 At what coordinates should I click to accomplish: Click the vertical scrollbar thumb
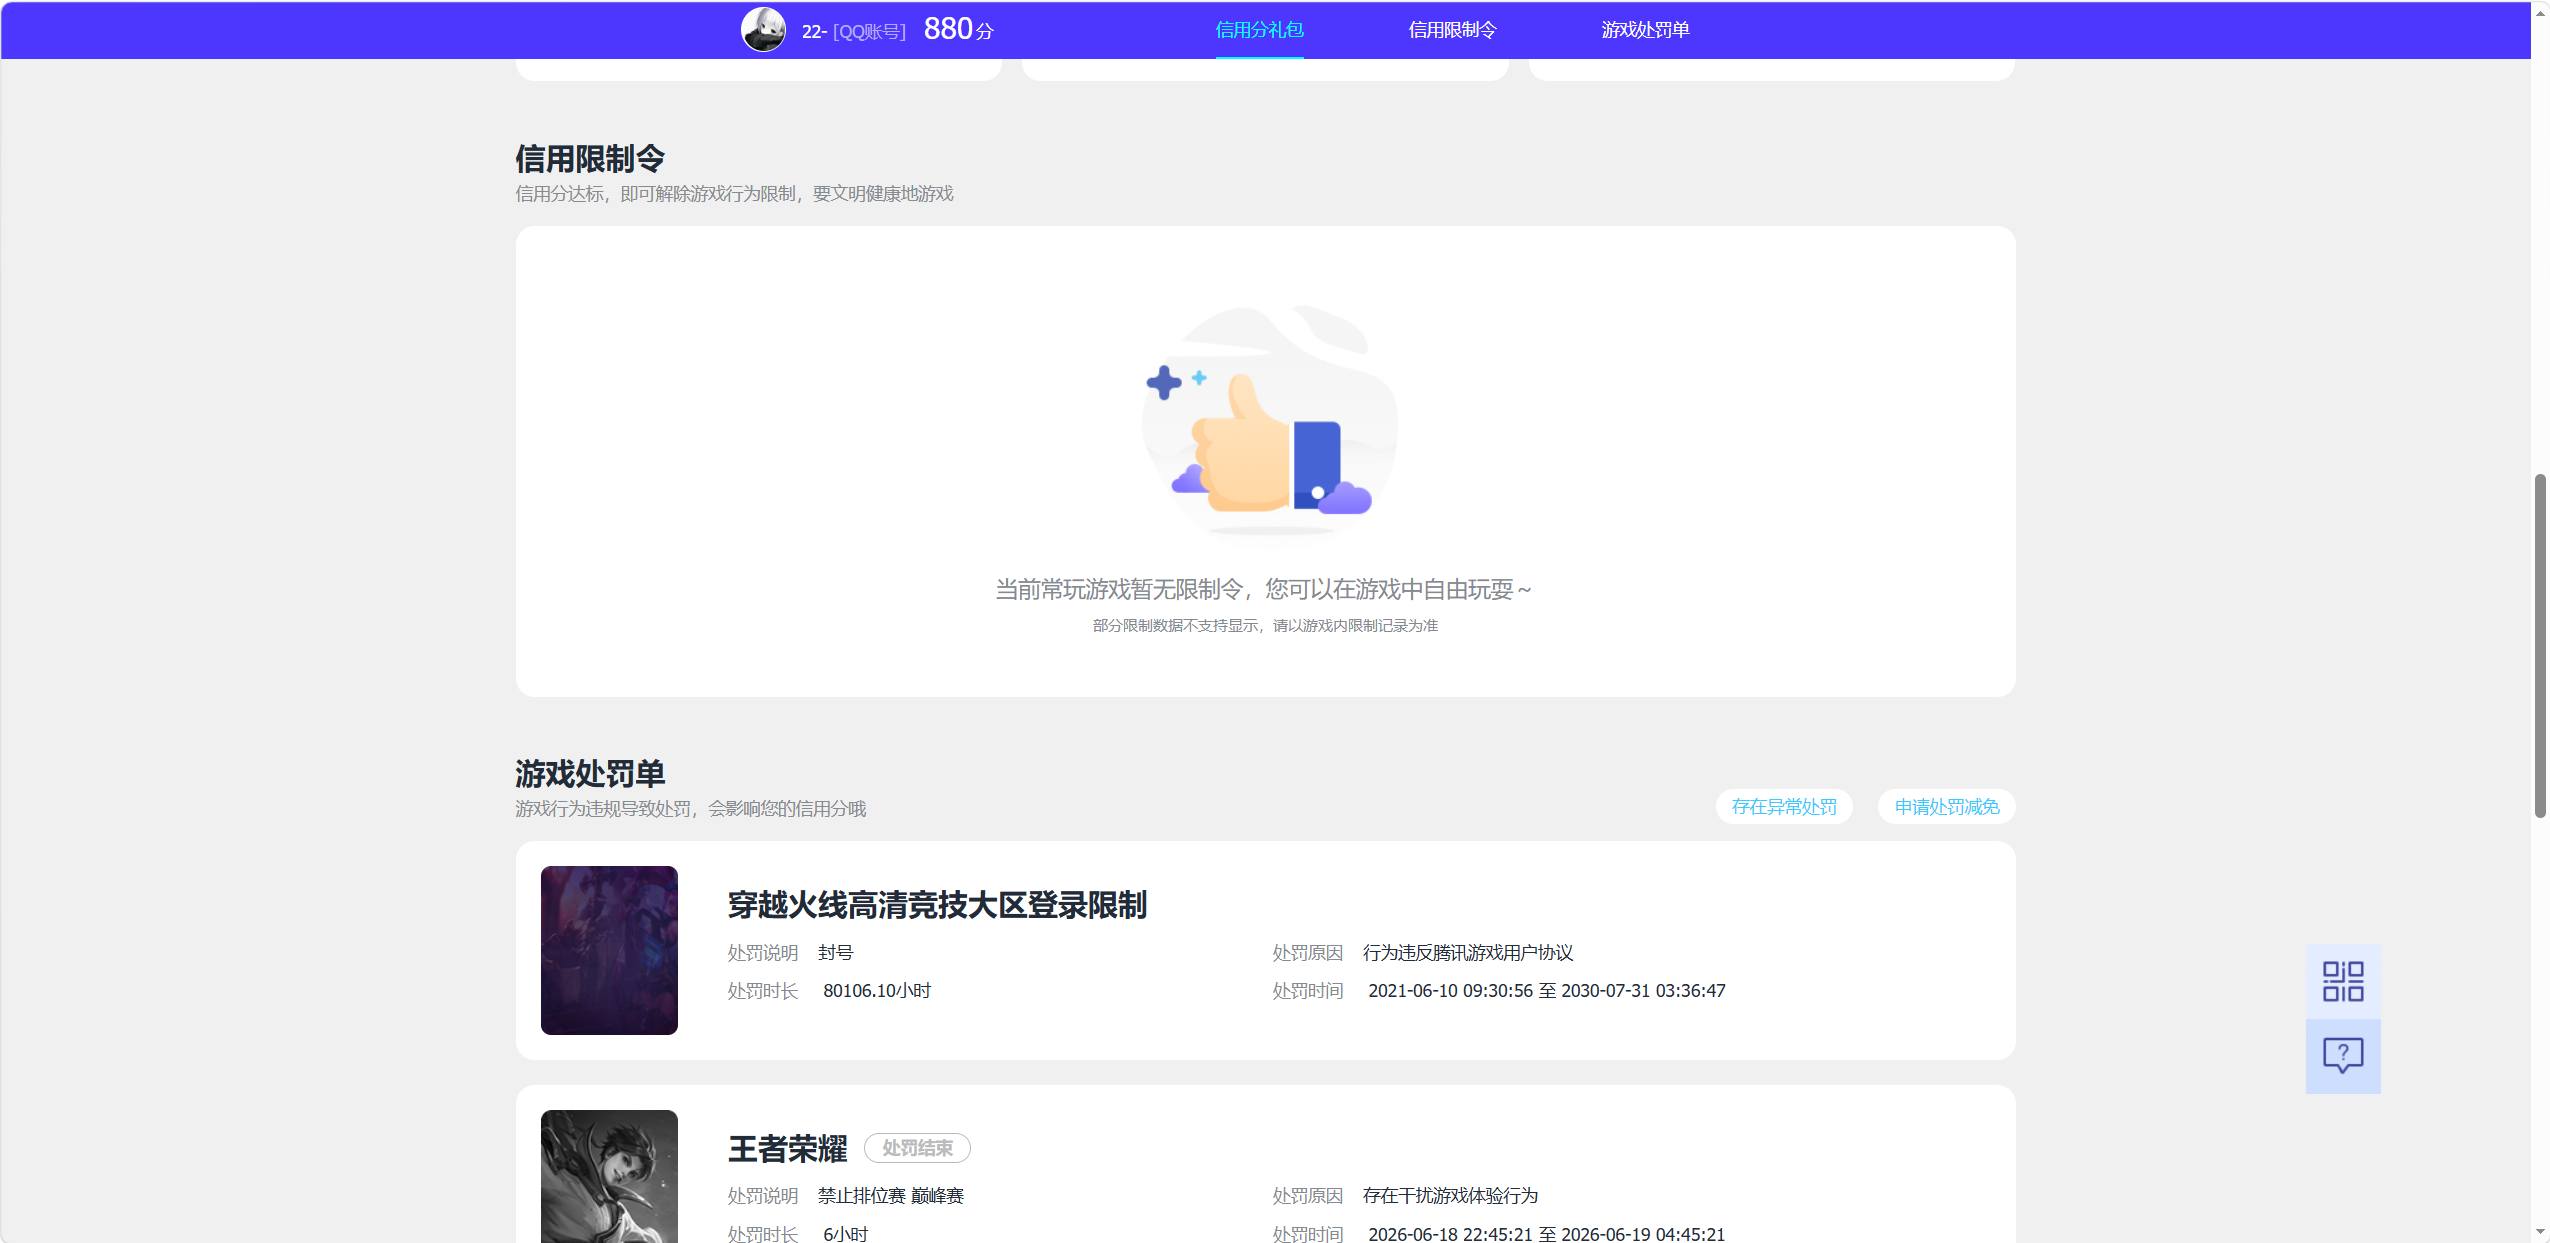click(2540, 646)
